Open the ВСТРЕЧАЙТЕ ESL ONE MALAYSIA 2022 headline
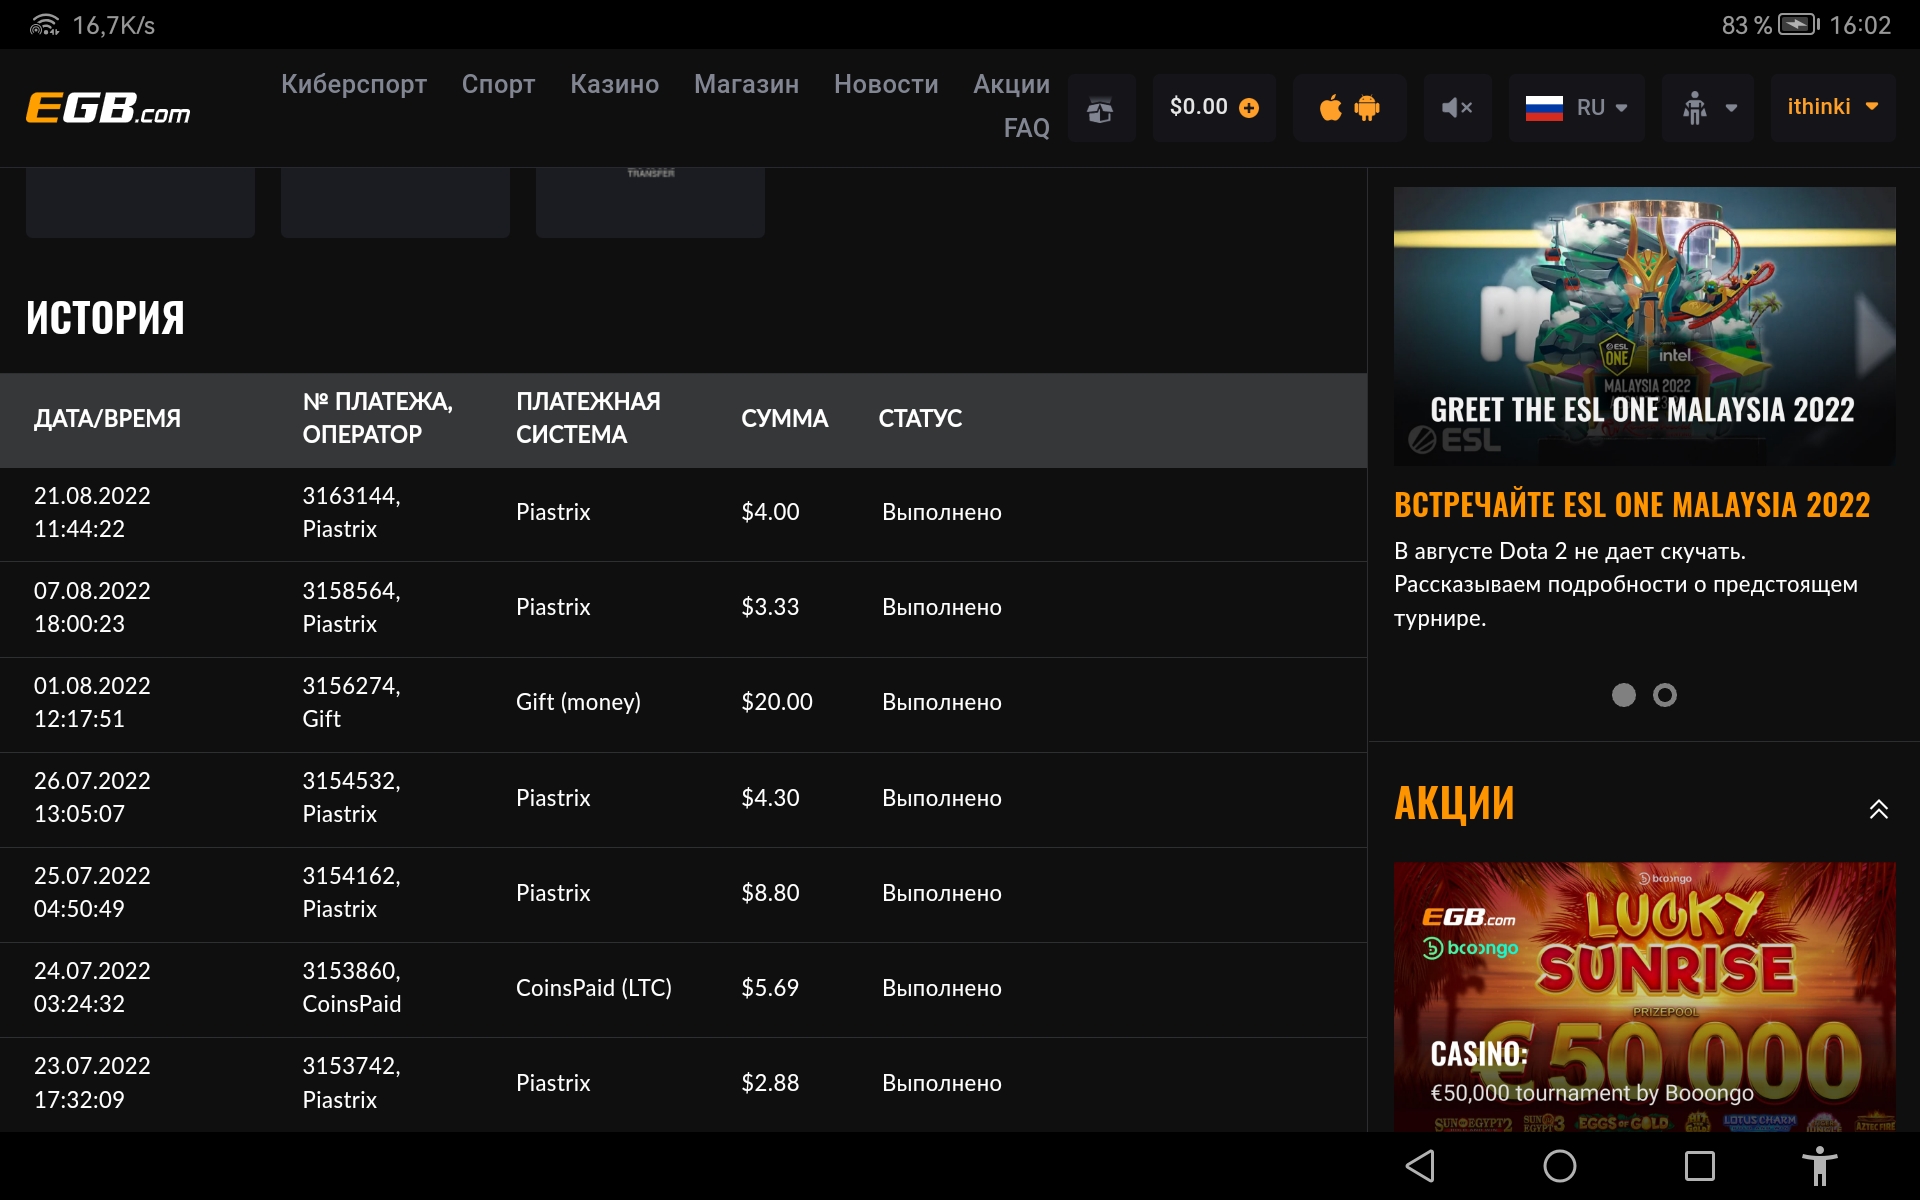The image size is (1920, 1200). tap(1632, 505)
